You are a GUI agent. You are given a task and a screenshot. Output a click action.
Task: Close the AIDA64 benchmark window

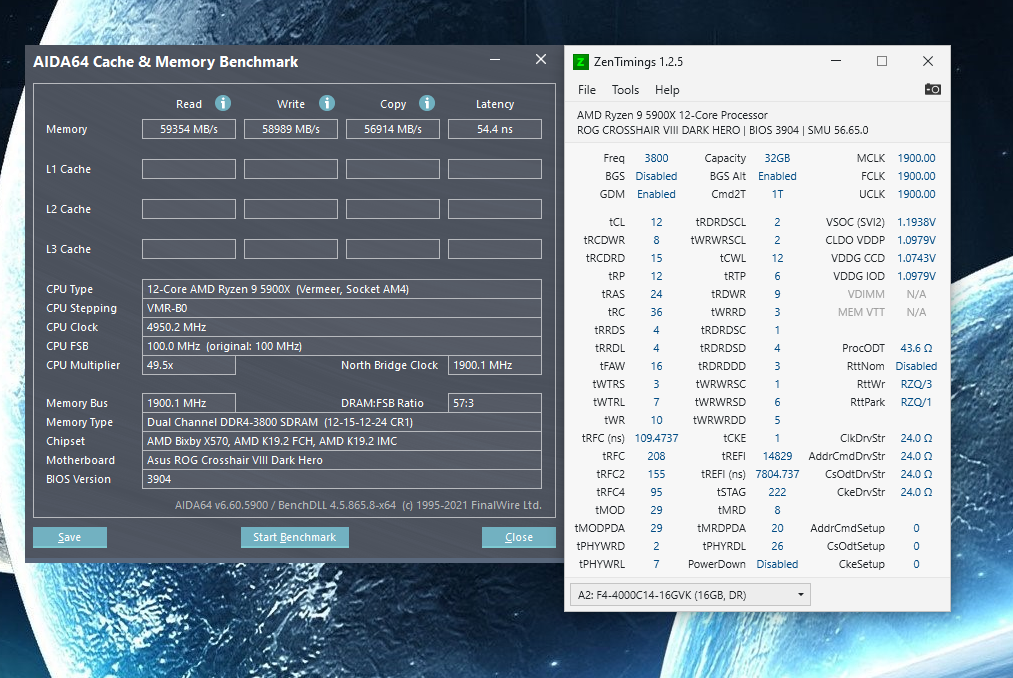tap(541, 60)
